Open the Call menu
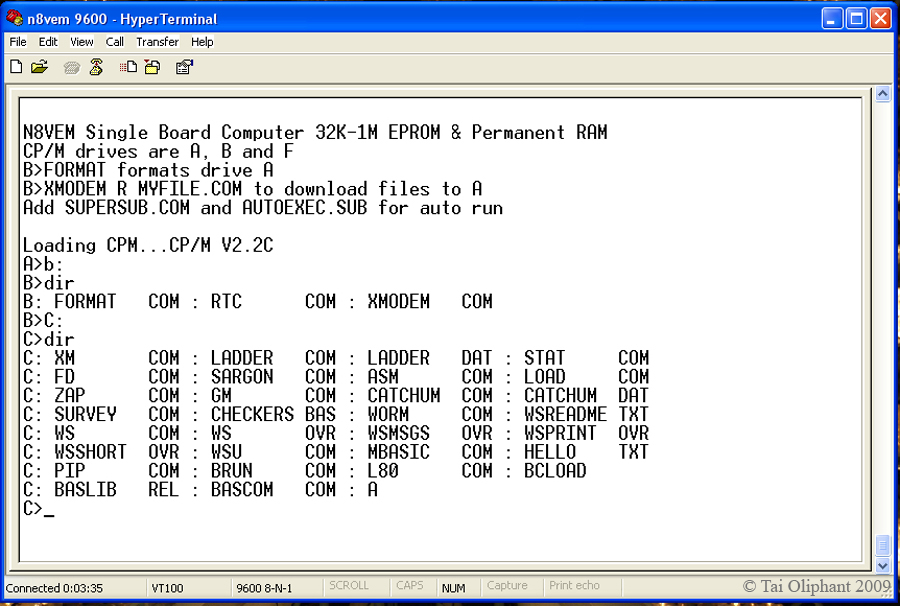This screenshot has width=900, height=606. tap(115, 42)
